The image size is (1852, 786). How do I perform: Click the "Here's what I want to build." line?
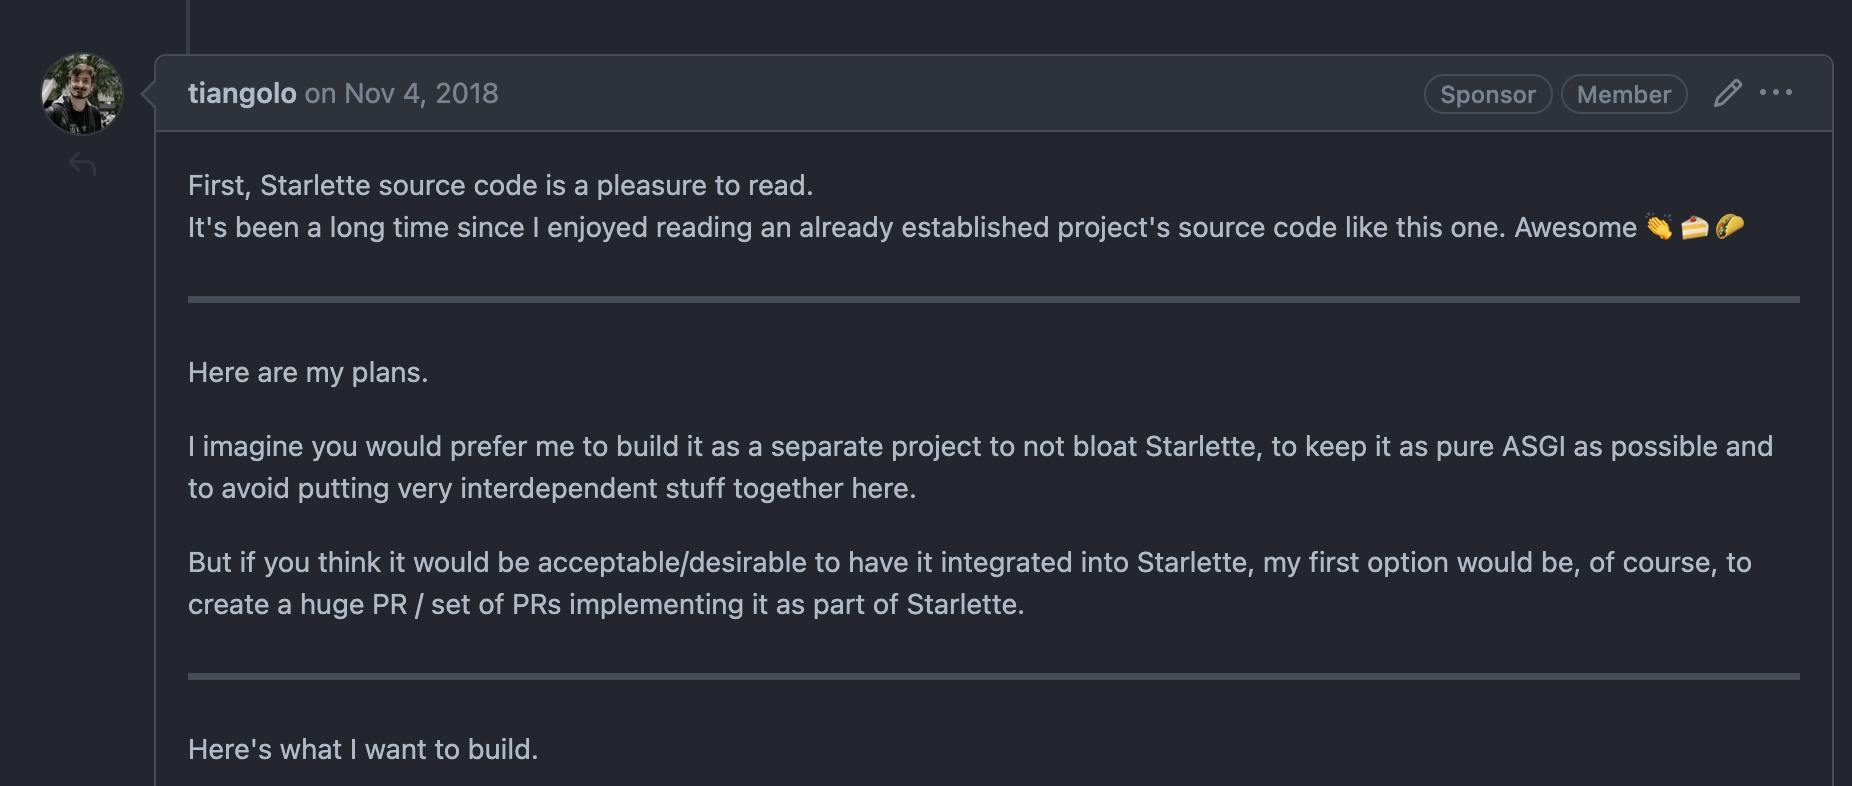(x=363, y=749)
